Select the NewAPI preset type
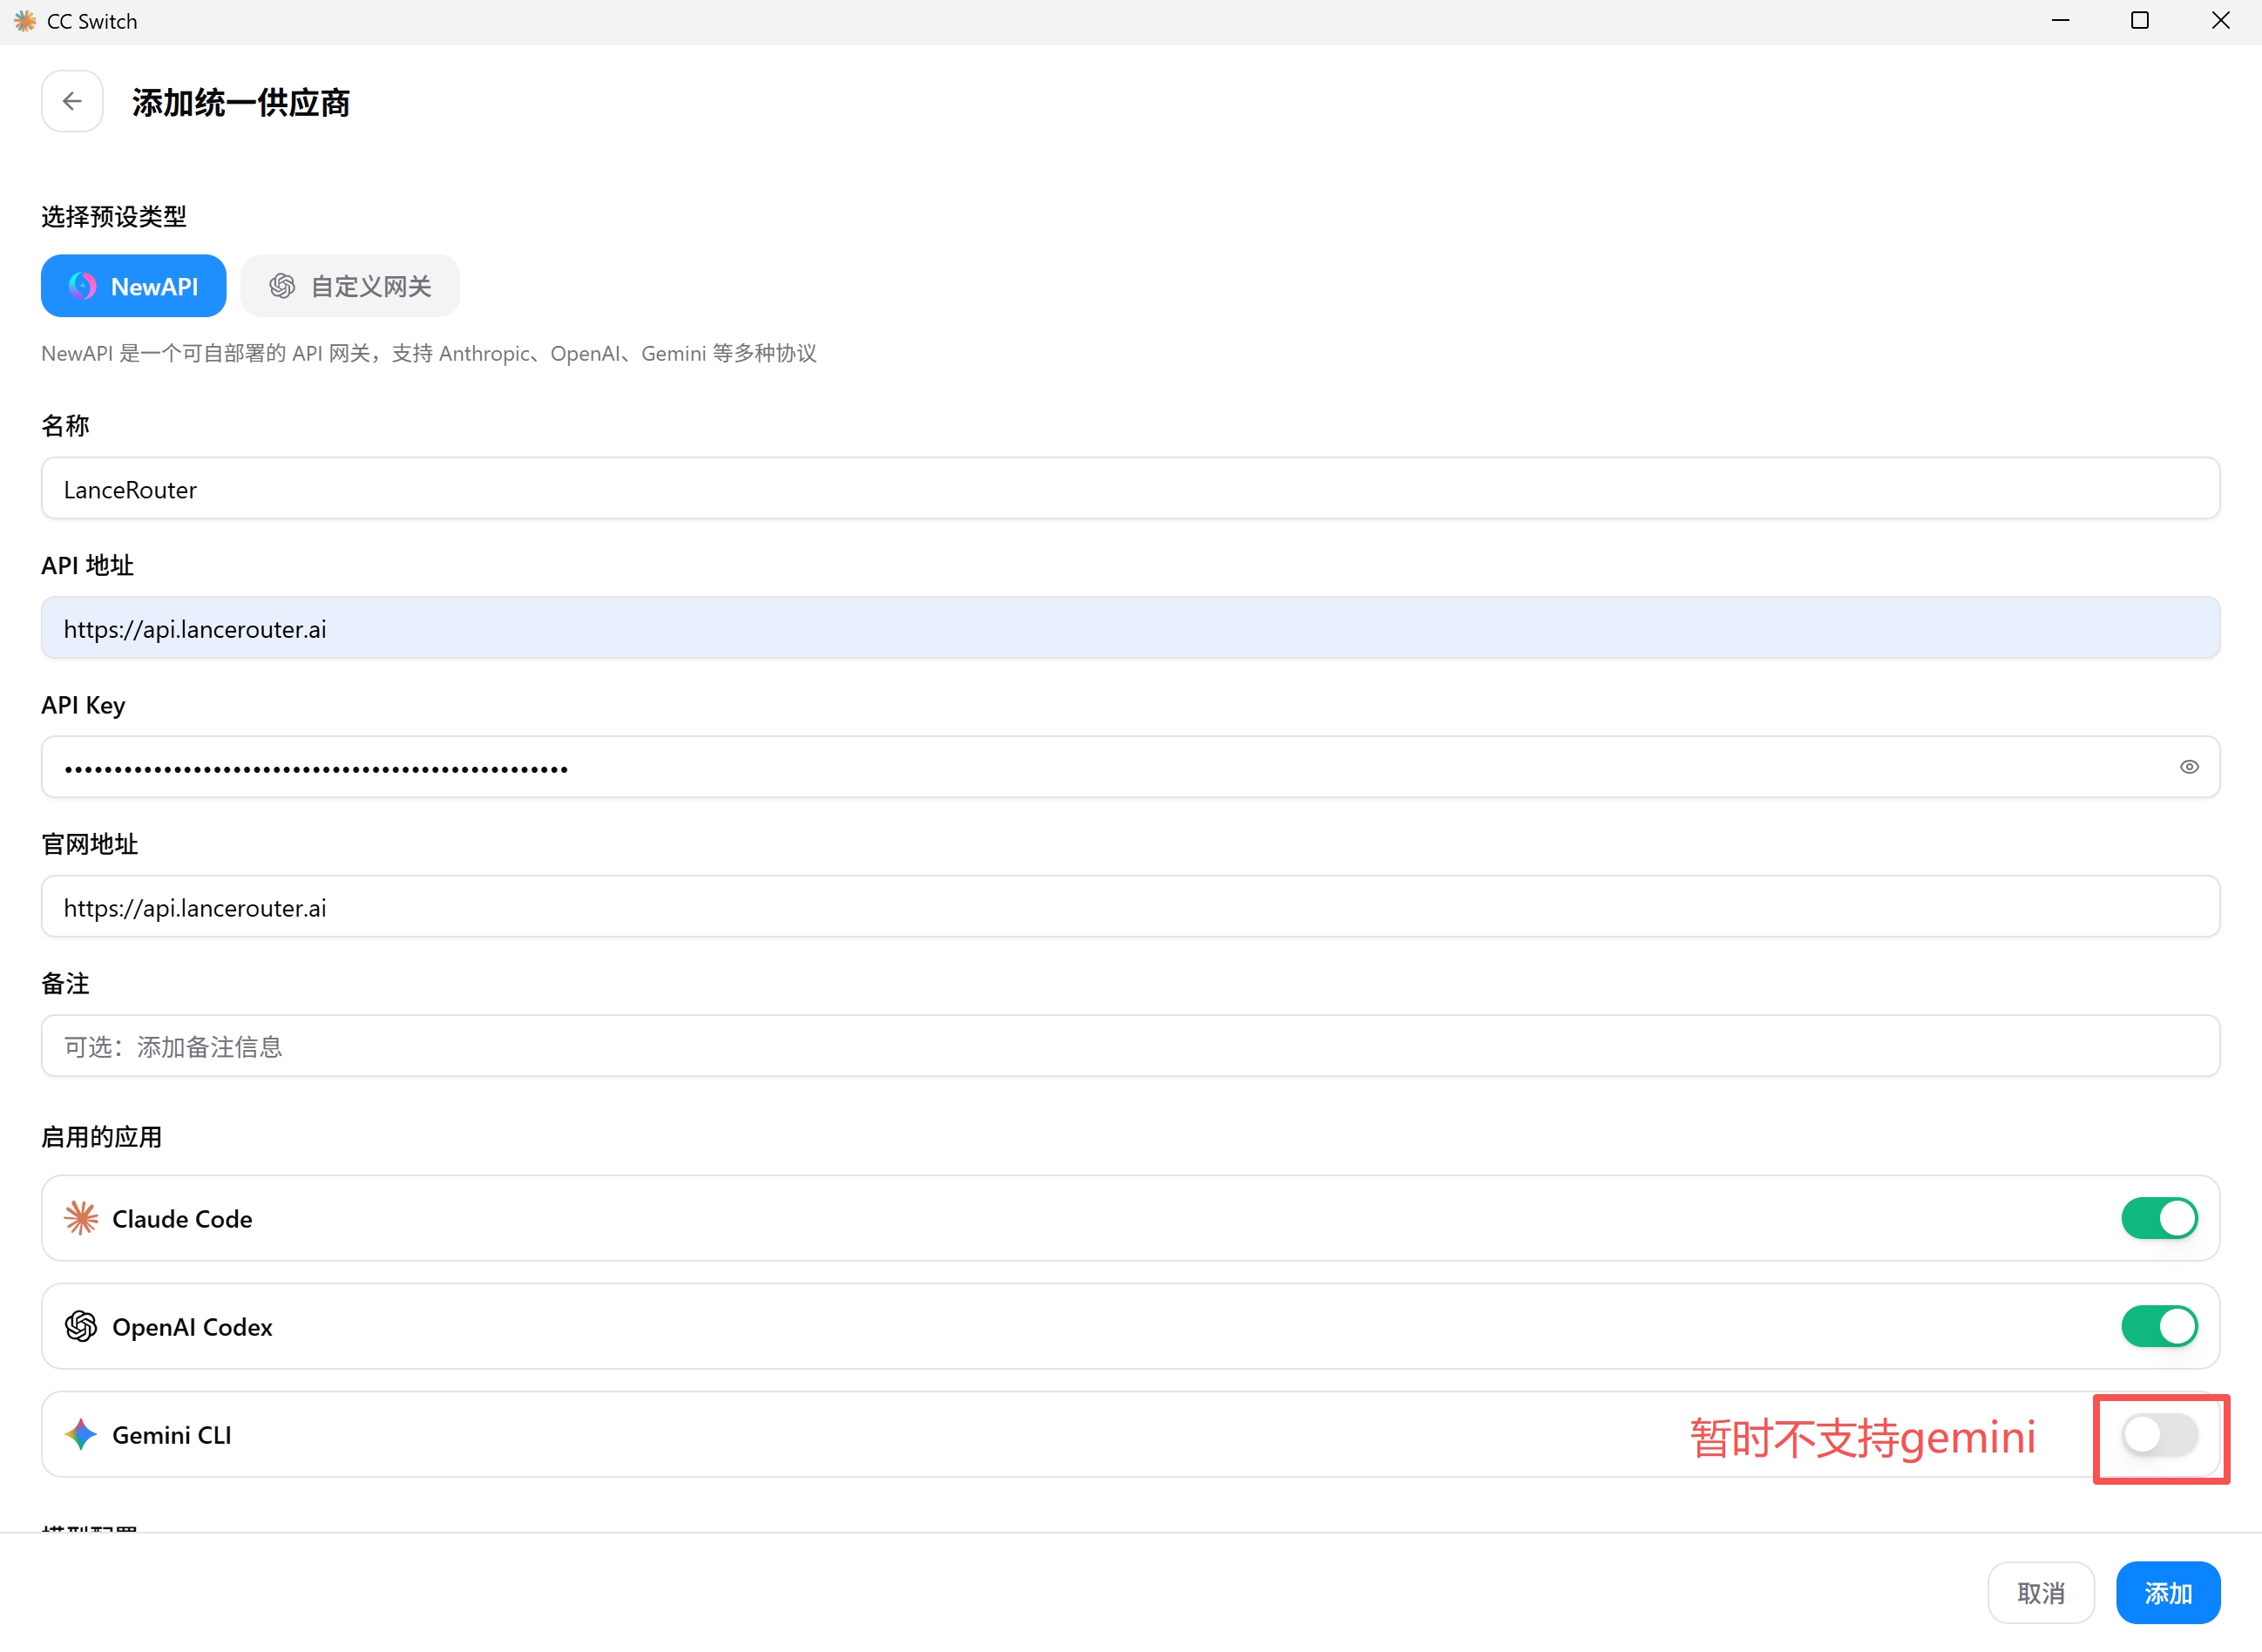Image resolution: width=2262 pixels, height=1652 pixels. (x=133, y=286)
